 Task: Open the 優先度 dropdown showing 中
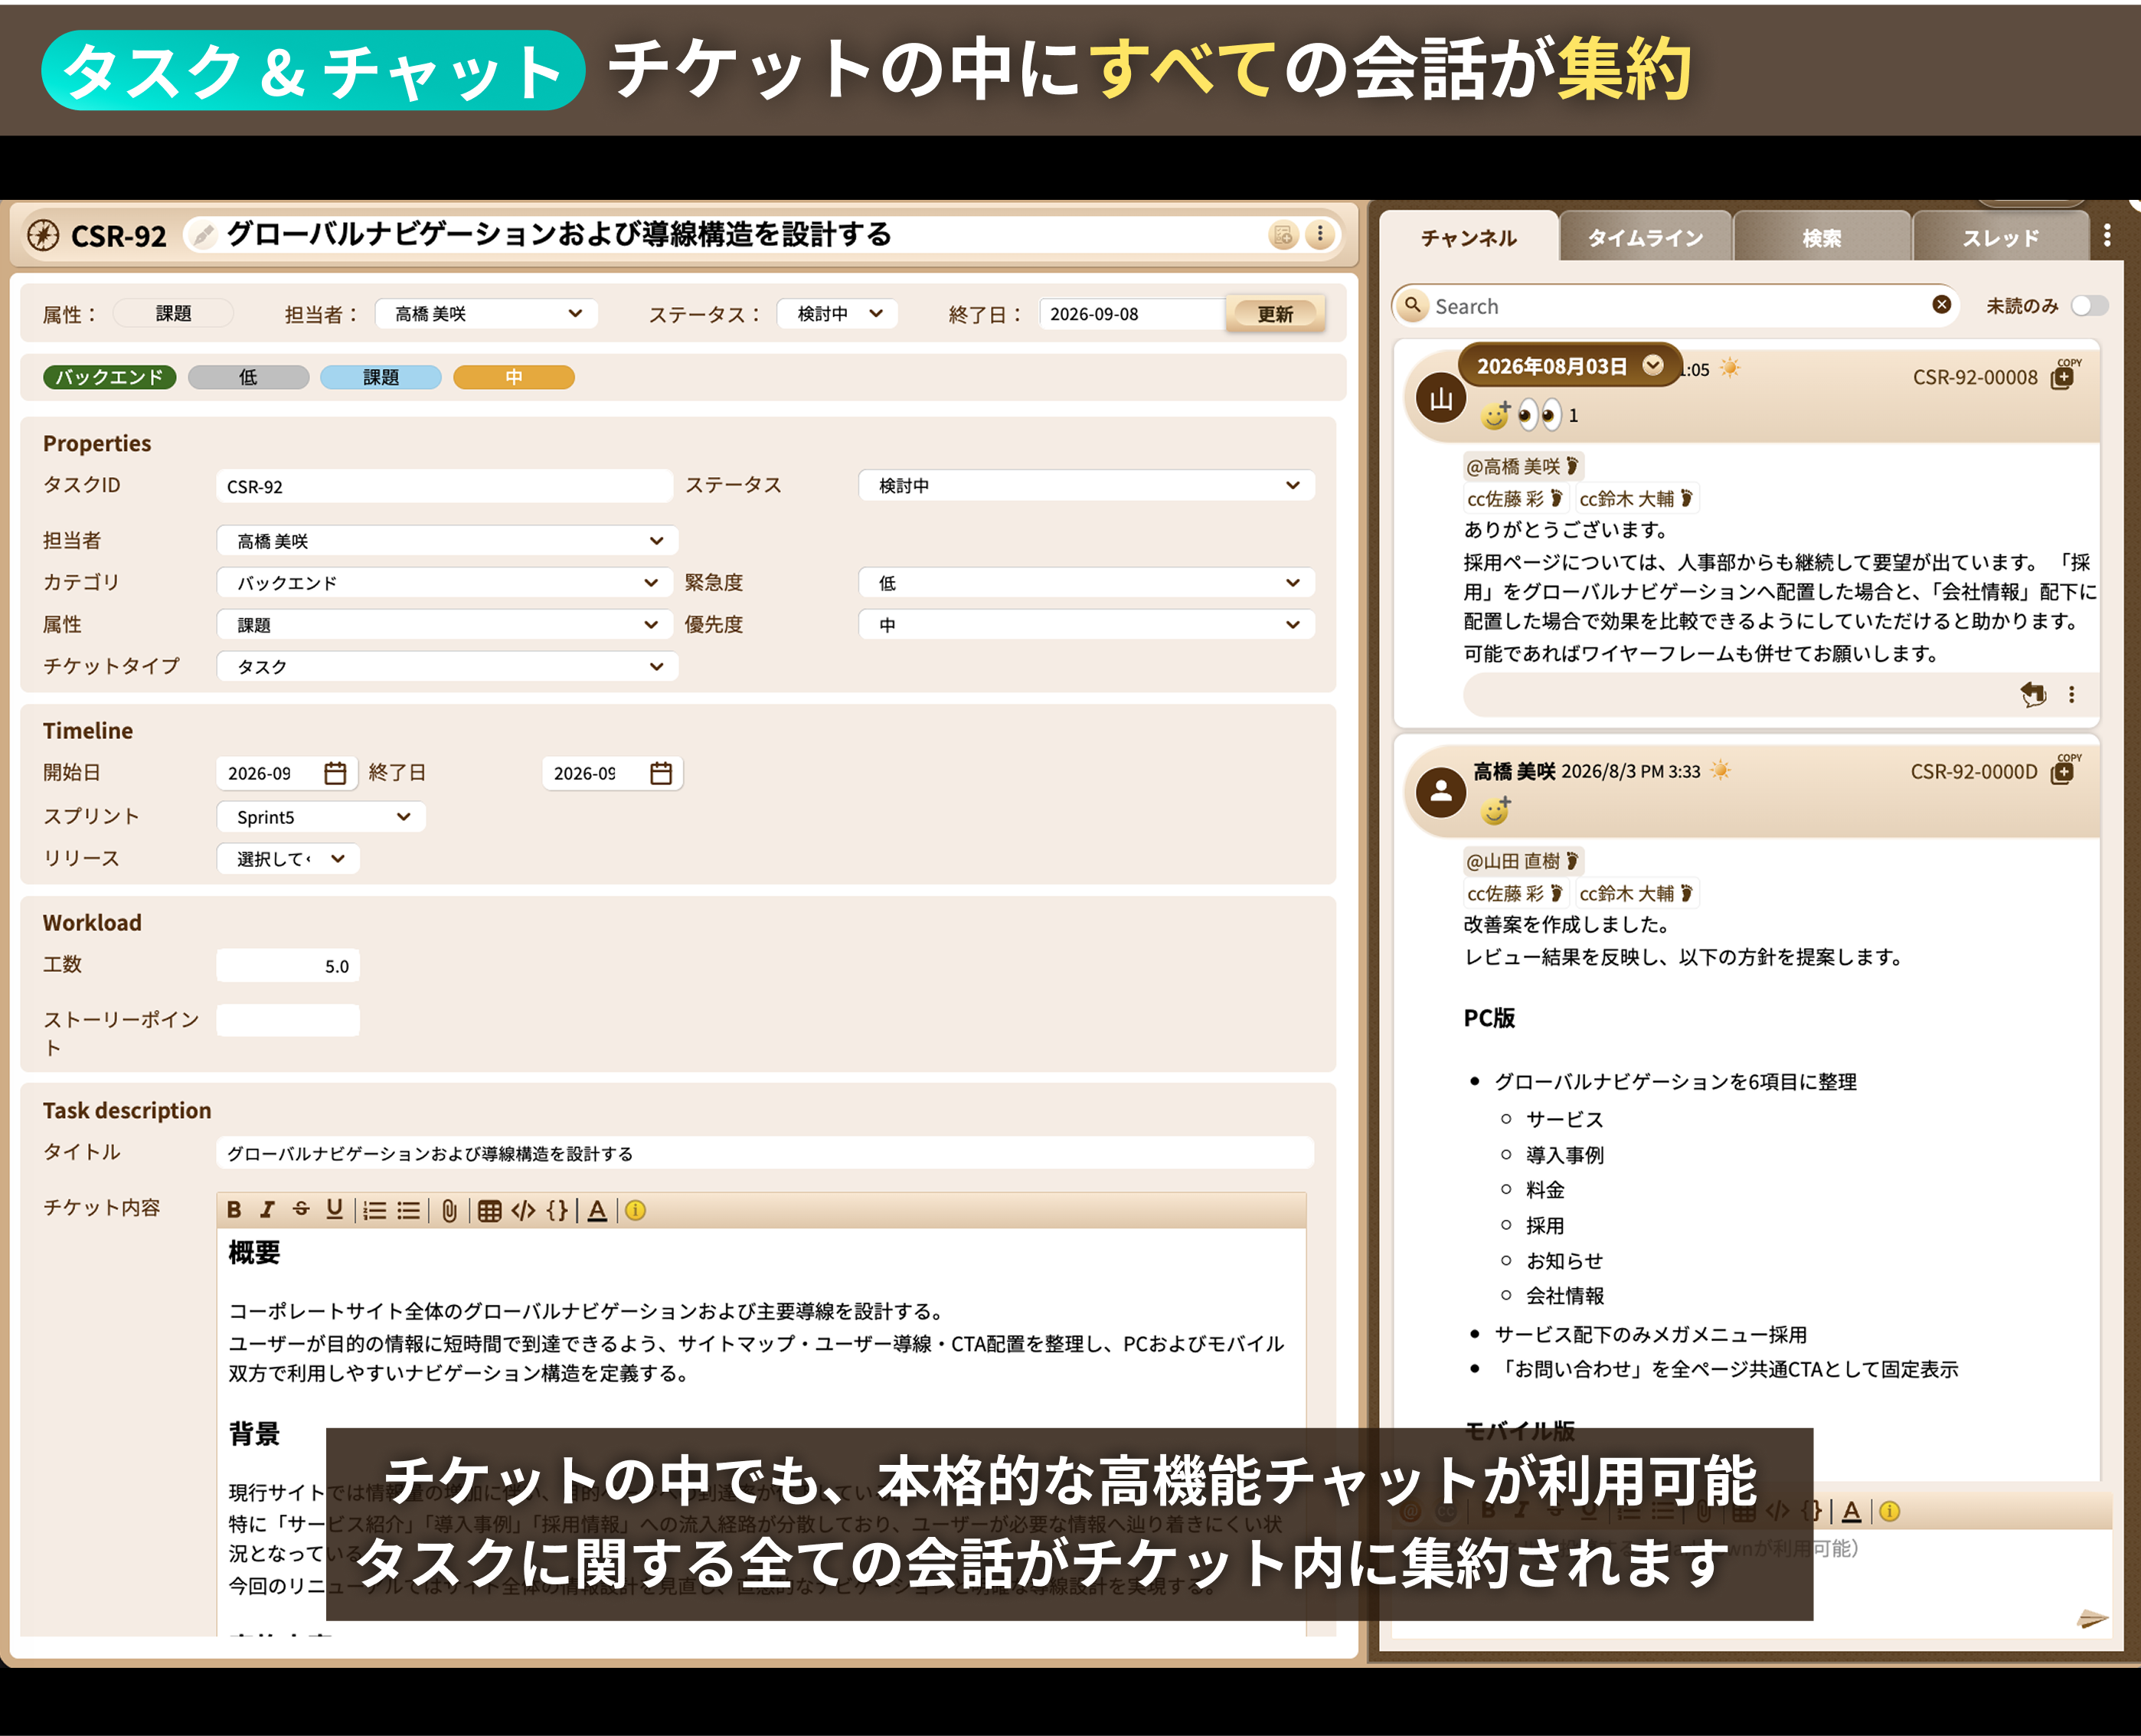click(1087, 625)
